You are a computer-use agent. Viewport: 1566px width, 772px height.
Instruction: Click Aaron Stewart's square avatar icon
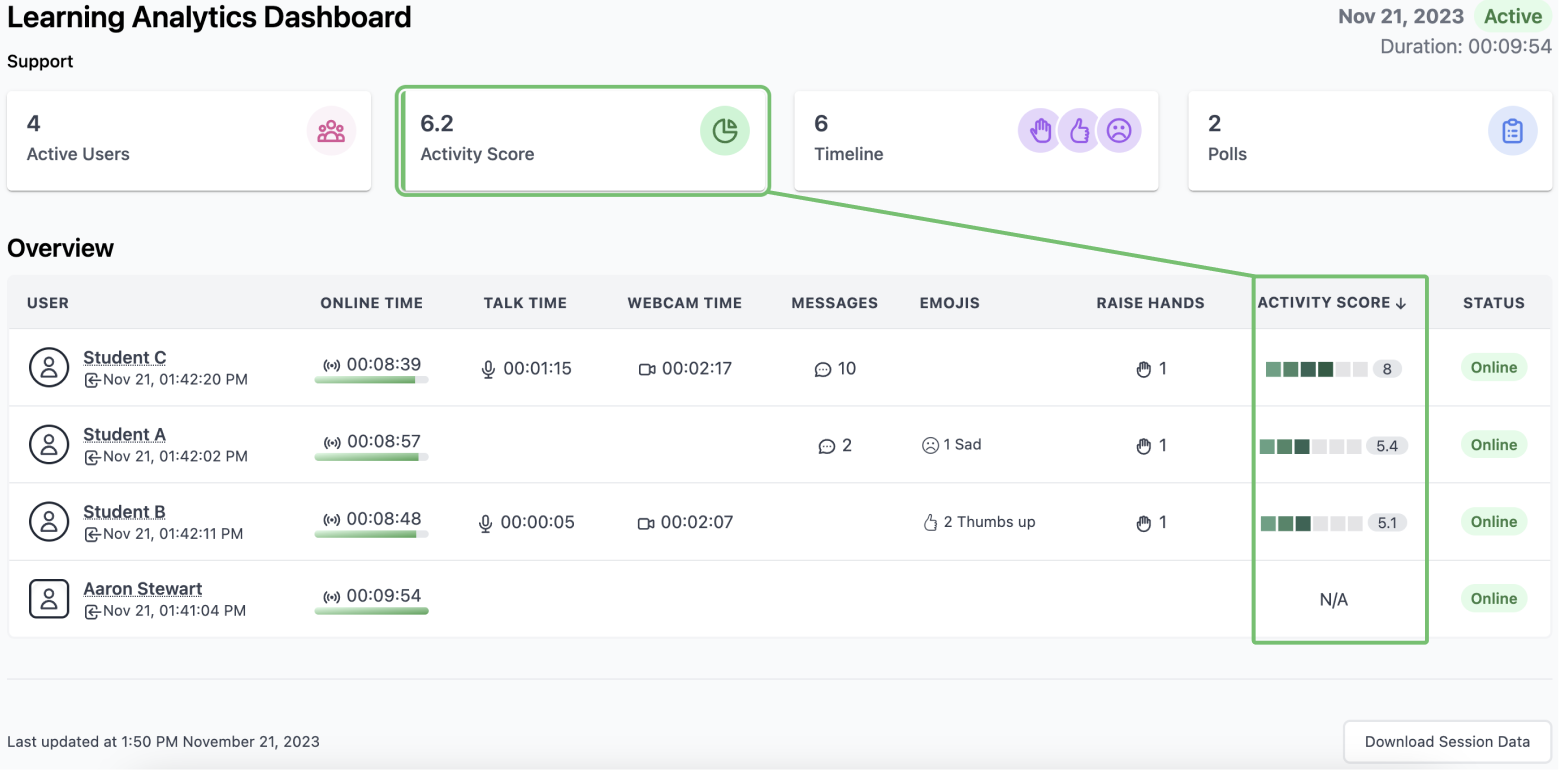coord(48,599)
